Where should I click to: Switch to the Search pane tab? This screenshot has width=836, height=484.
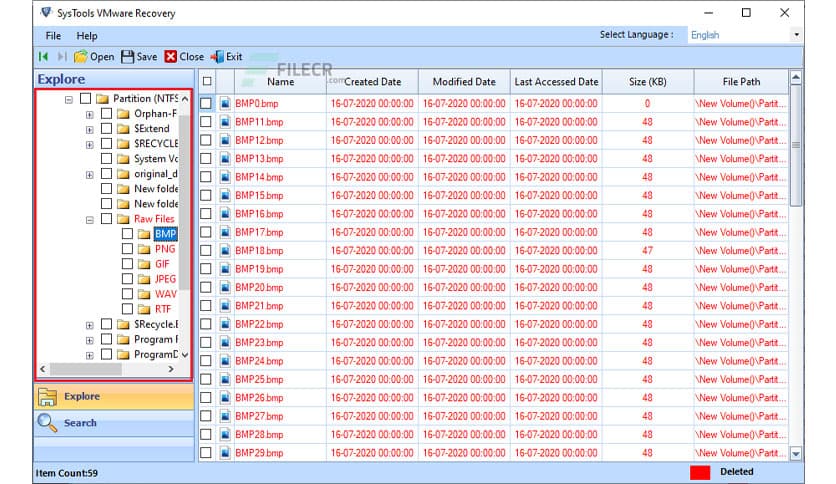pos(114,423)
